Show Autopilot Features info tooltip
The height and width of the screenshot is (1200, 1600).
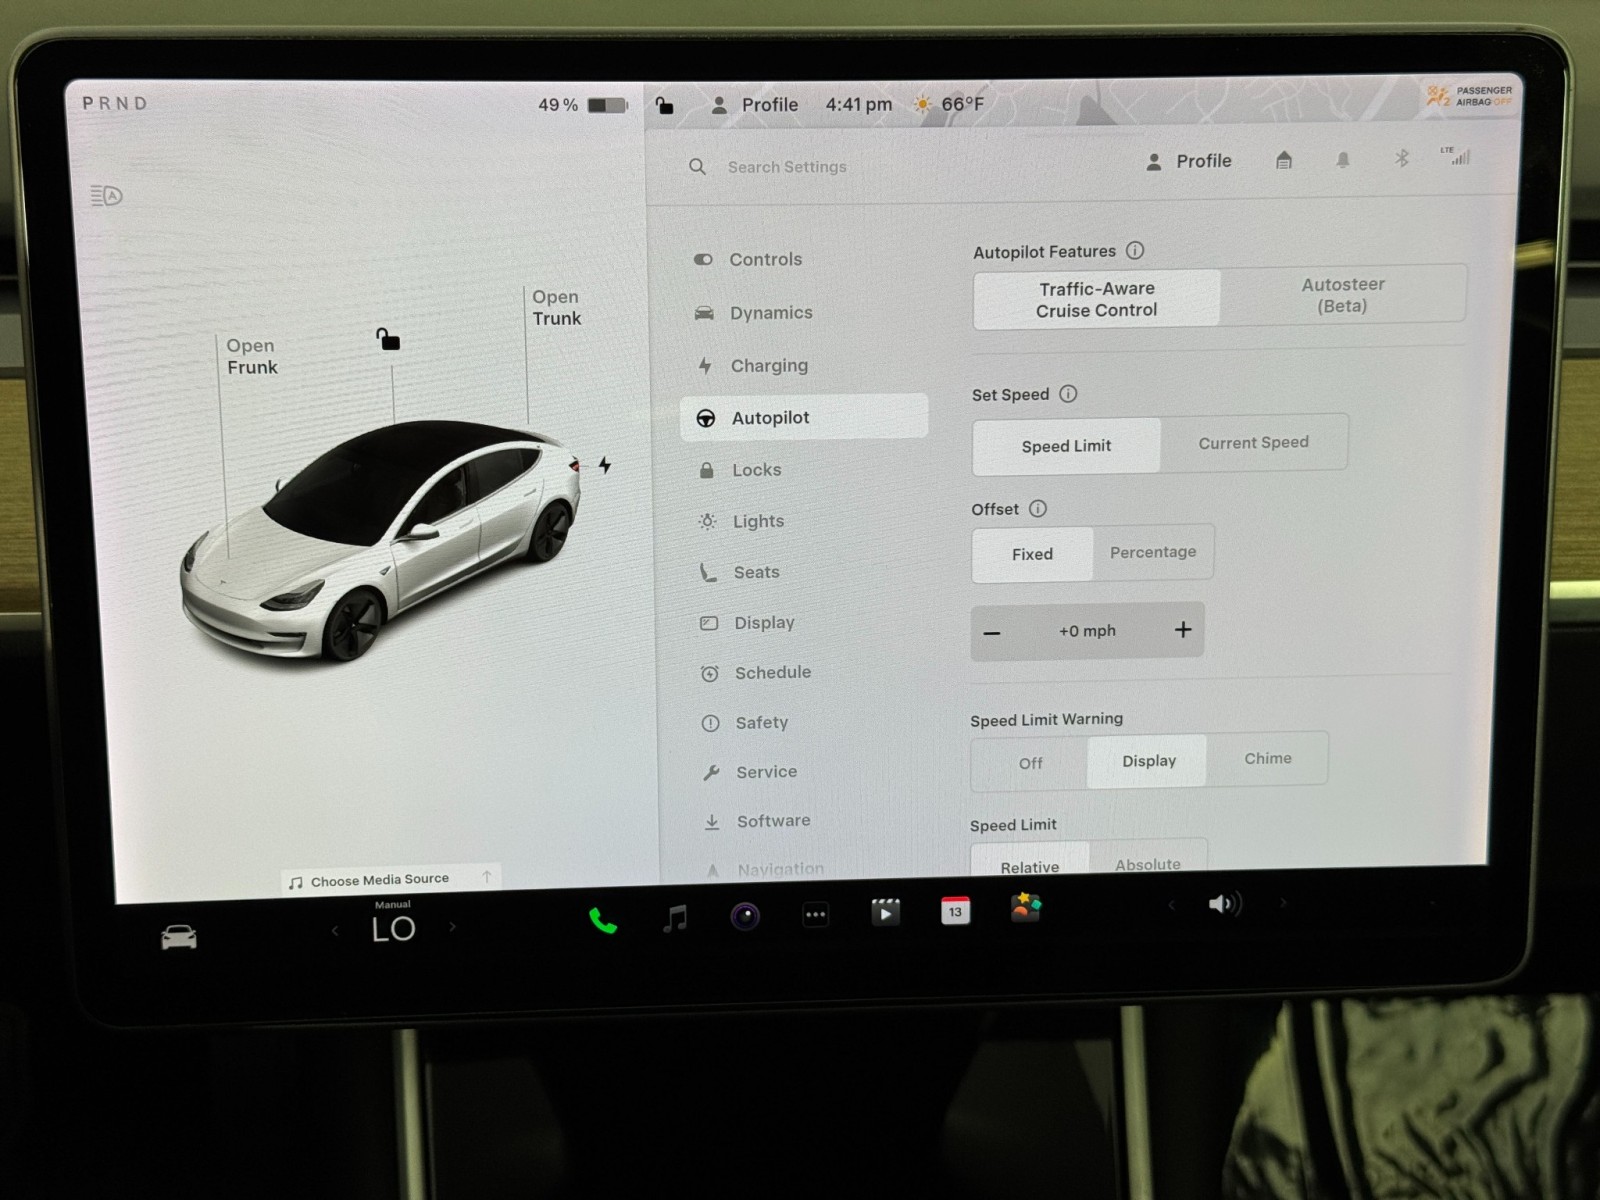click(x=1135, y=251)
